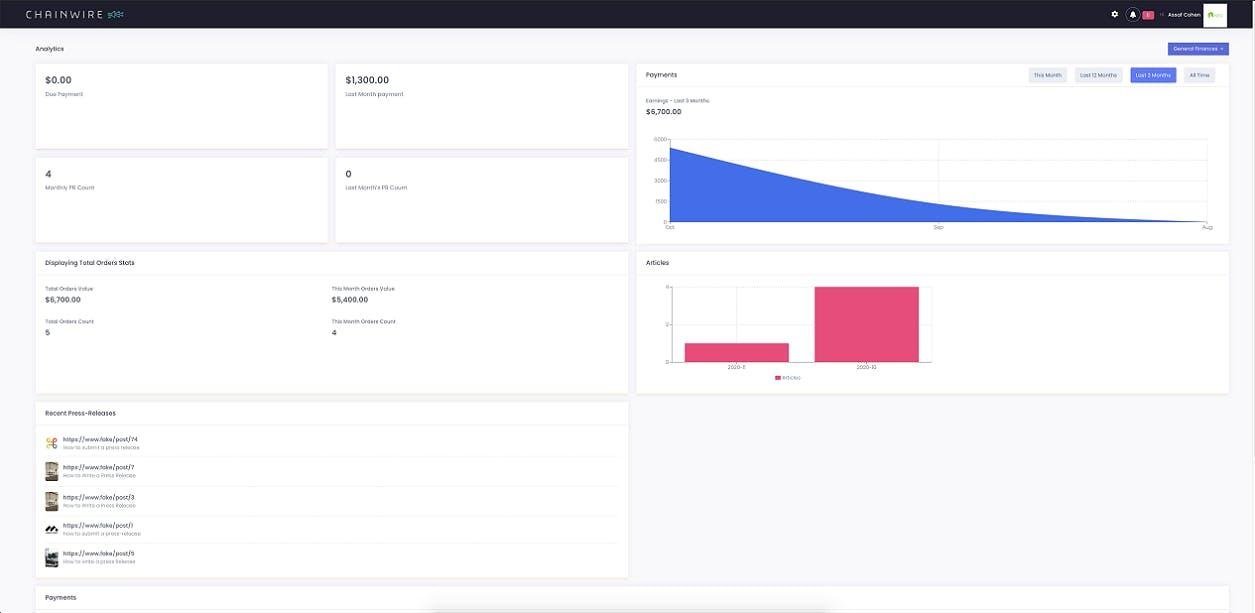1255x613 pixels.
Task: Open the notifications bell icon
Action: pyautogui.click(x=1133, y=14)
